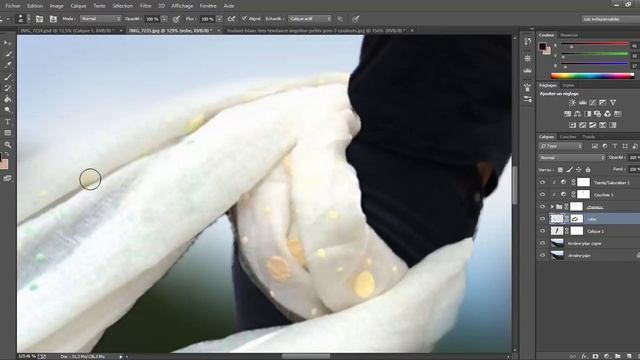The height and width of the screenshot is (360, 640).
Task: Add a Brightness/Contrast adjustment
Action: click(x=572, y=102)
